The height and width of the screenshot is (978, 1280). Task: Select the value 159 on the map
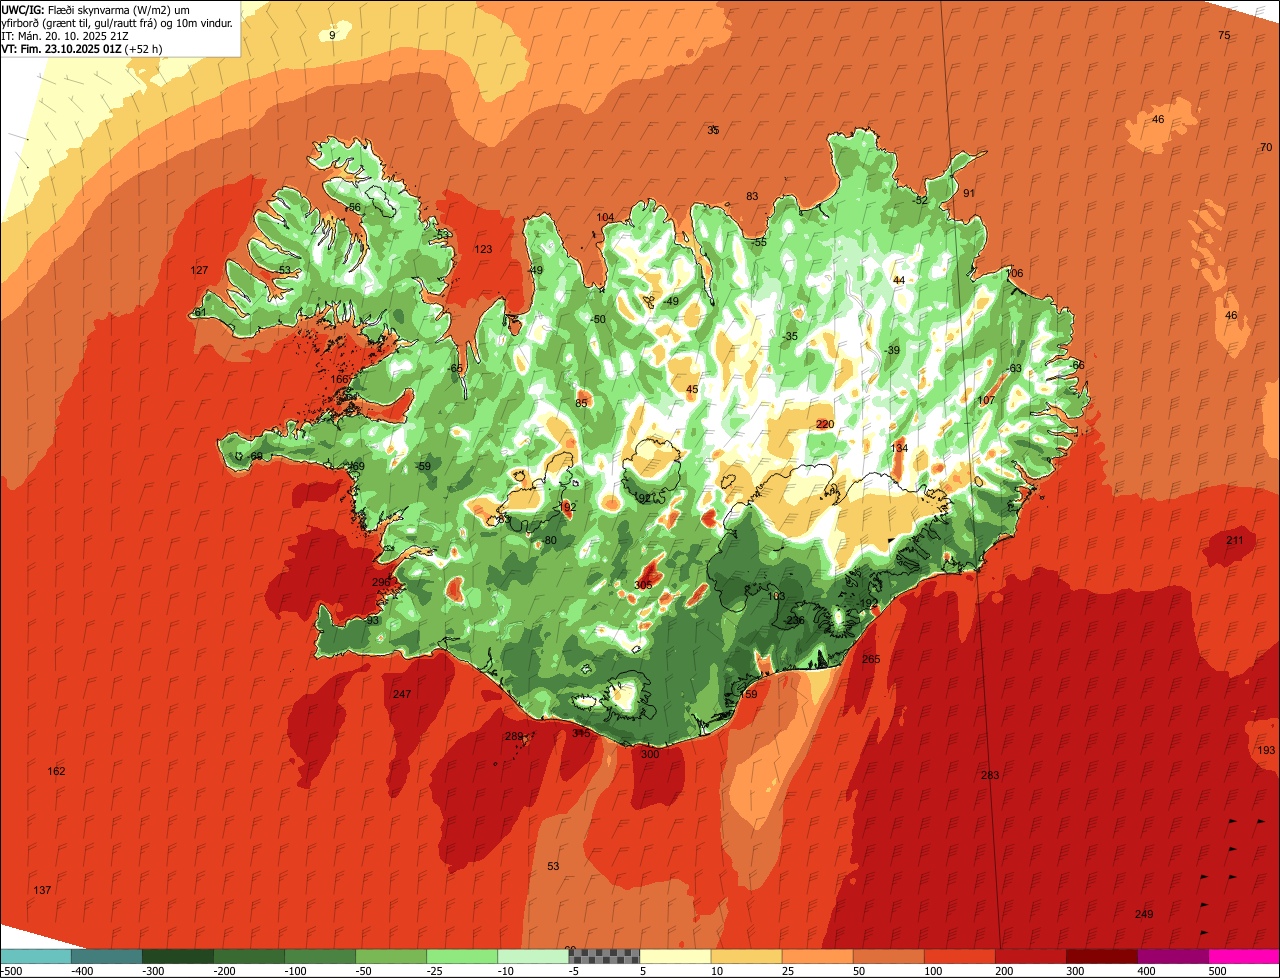pos(748,694)
